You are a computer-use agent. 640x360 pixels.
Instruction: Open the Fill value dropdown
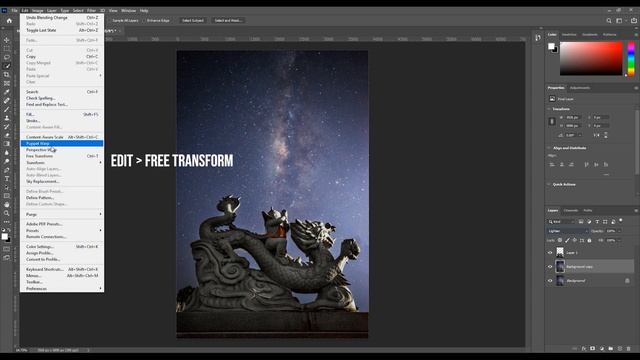pyautogui.click(x=619, y=240)
